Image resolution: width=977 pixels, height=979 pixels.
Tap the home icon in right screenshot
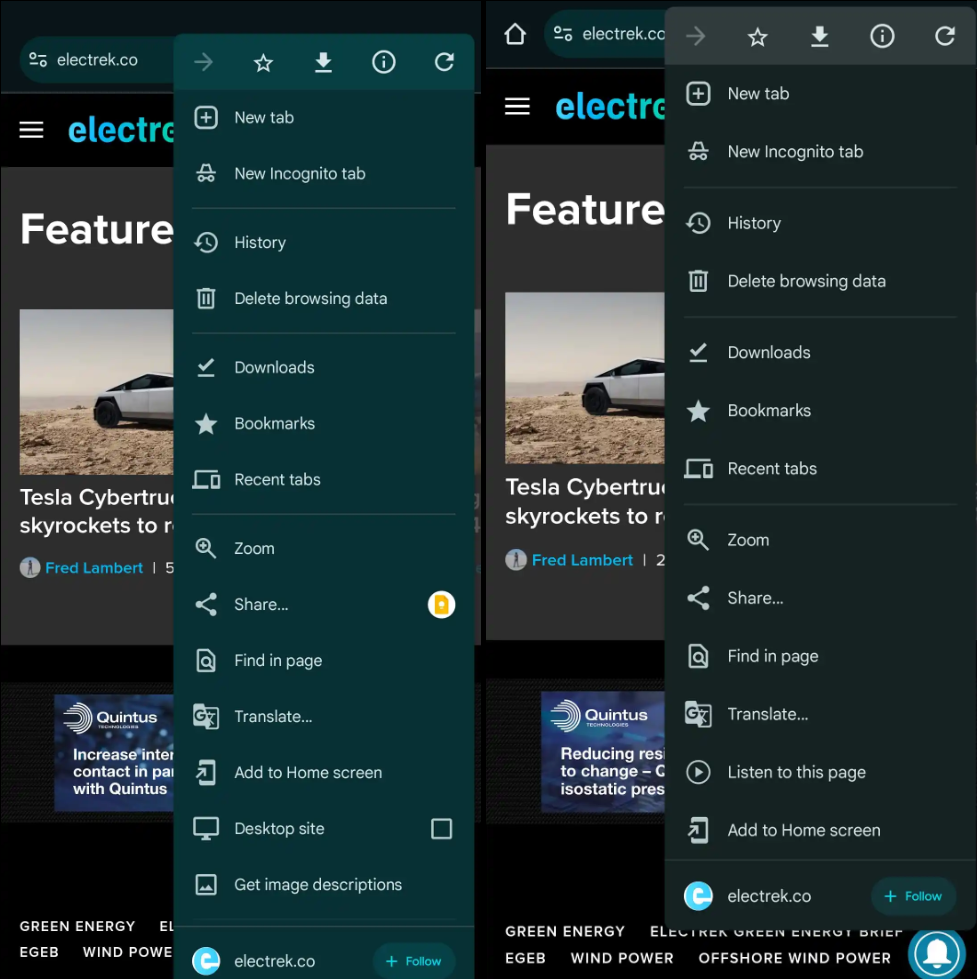tap(515, 34)
